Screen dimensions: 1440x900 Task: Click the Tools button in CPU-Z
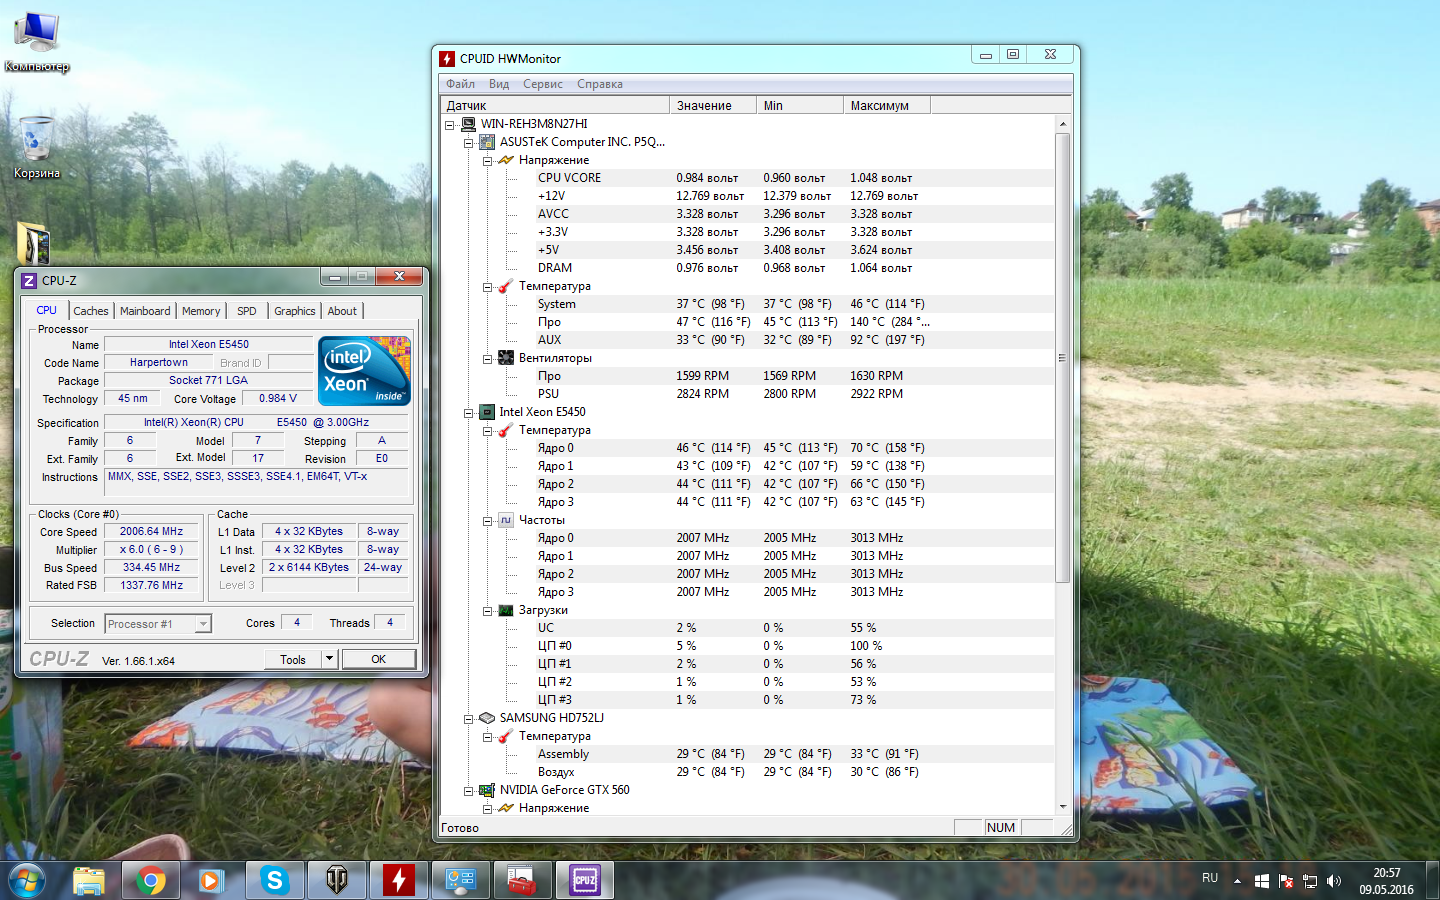coord(293,659)
